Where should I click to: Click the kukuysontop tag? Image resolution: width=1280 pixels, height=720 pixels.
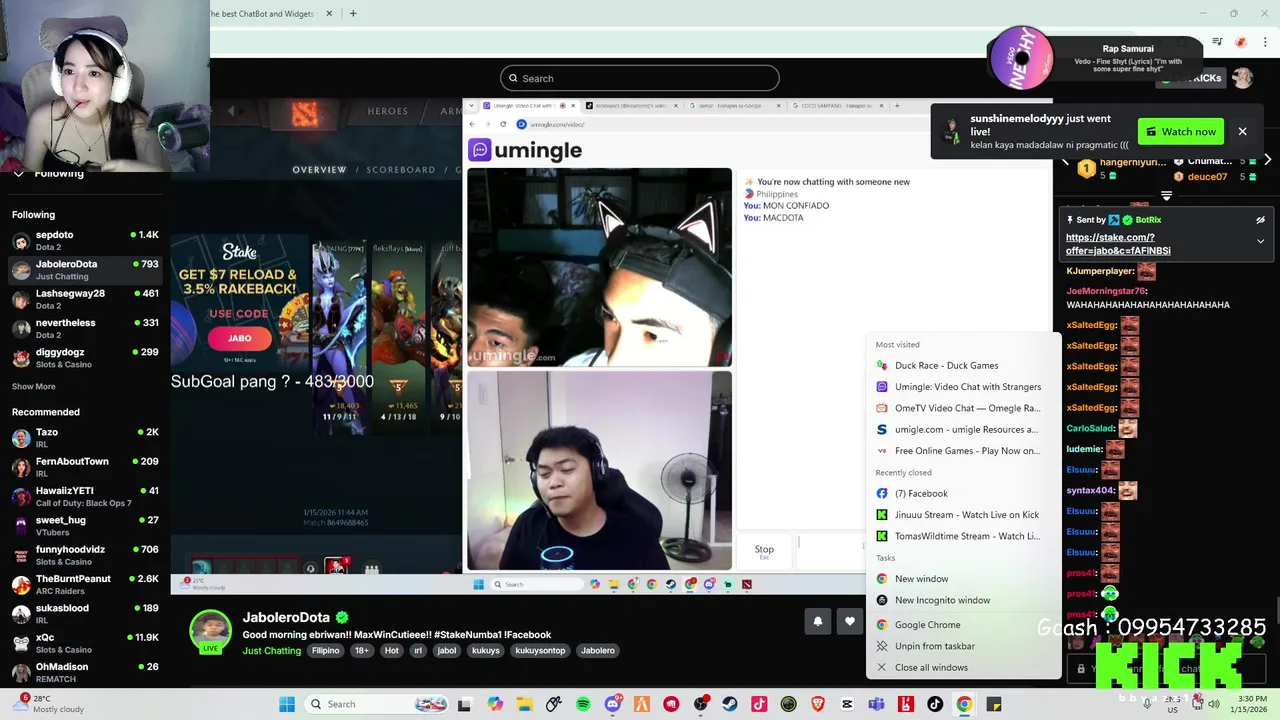(540, 650)
